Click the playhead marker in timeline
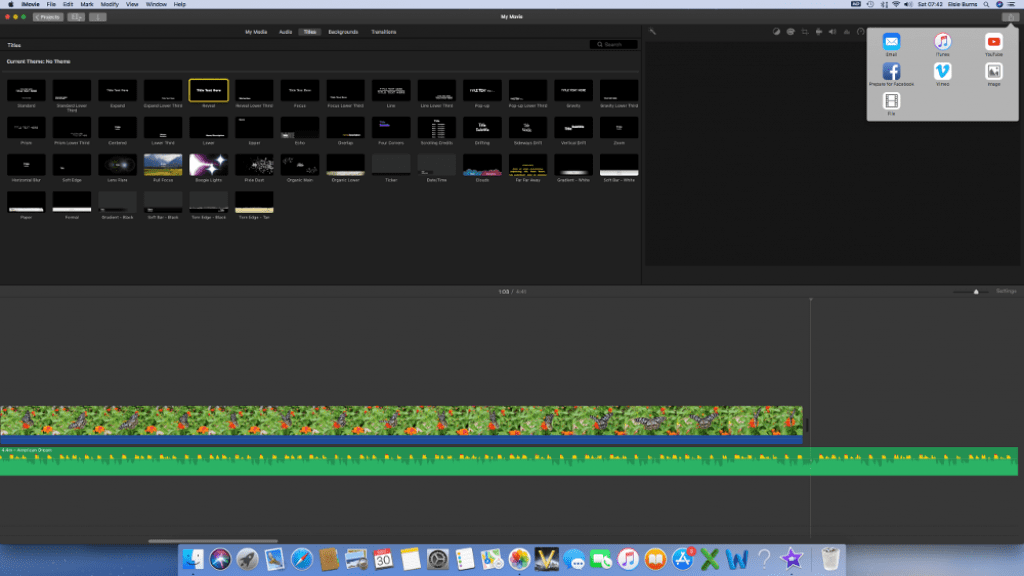Screen dimensions: 1024x576 tap(810, 299)
